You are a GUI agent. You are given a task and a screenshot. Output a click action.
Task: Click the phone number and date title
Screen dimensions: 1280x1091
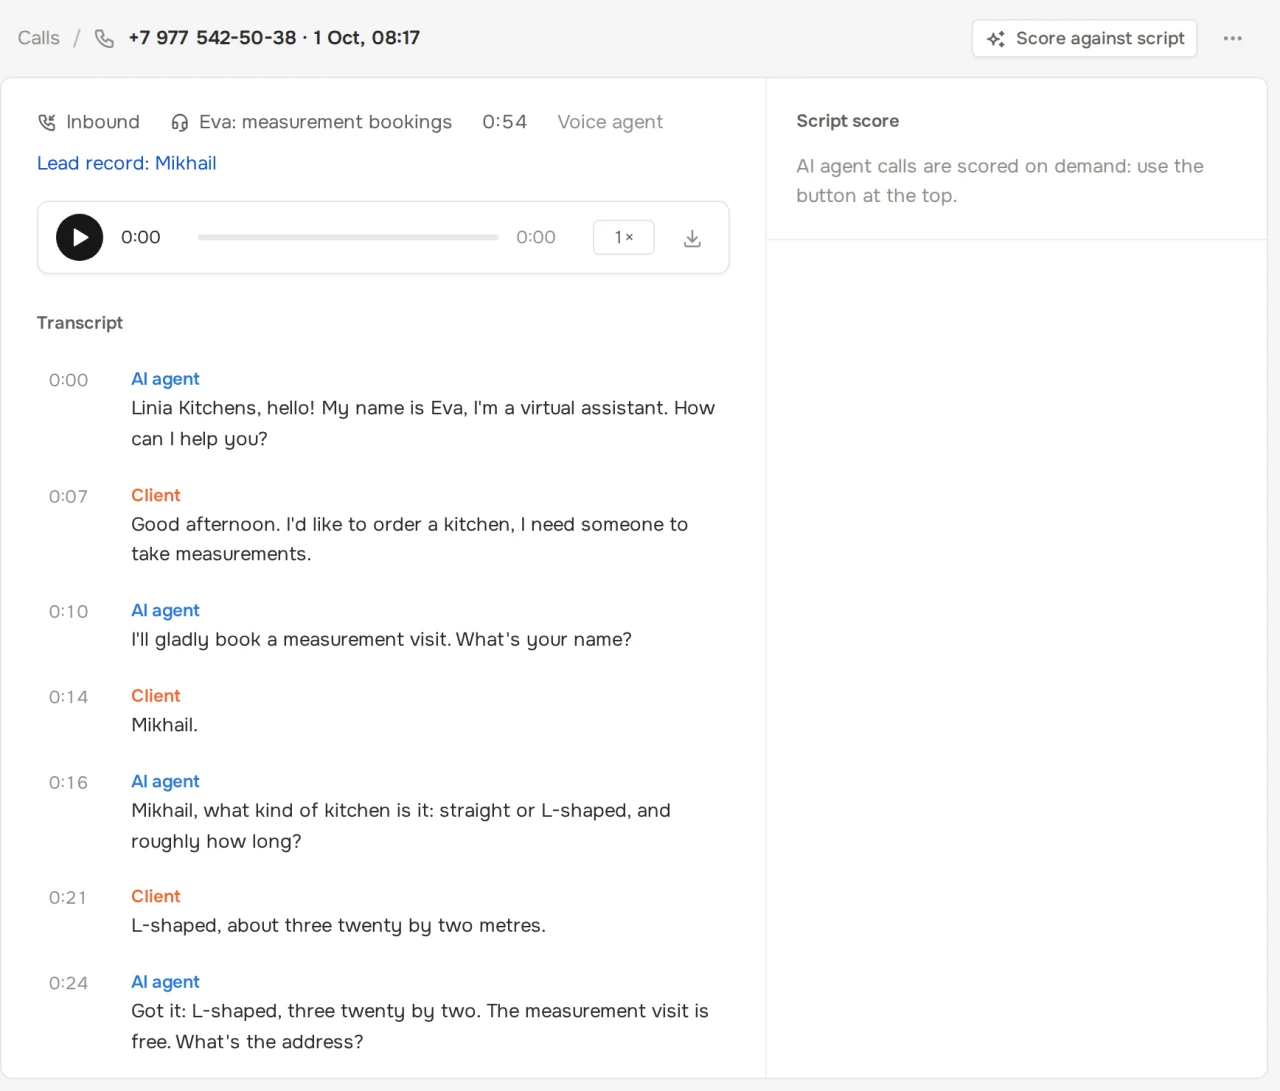tap(274, 38)
